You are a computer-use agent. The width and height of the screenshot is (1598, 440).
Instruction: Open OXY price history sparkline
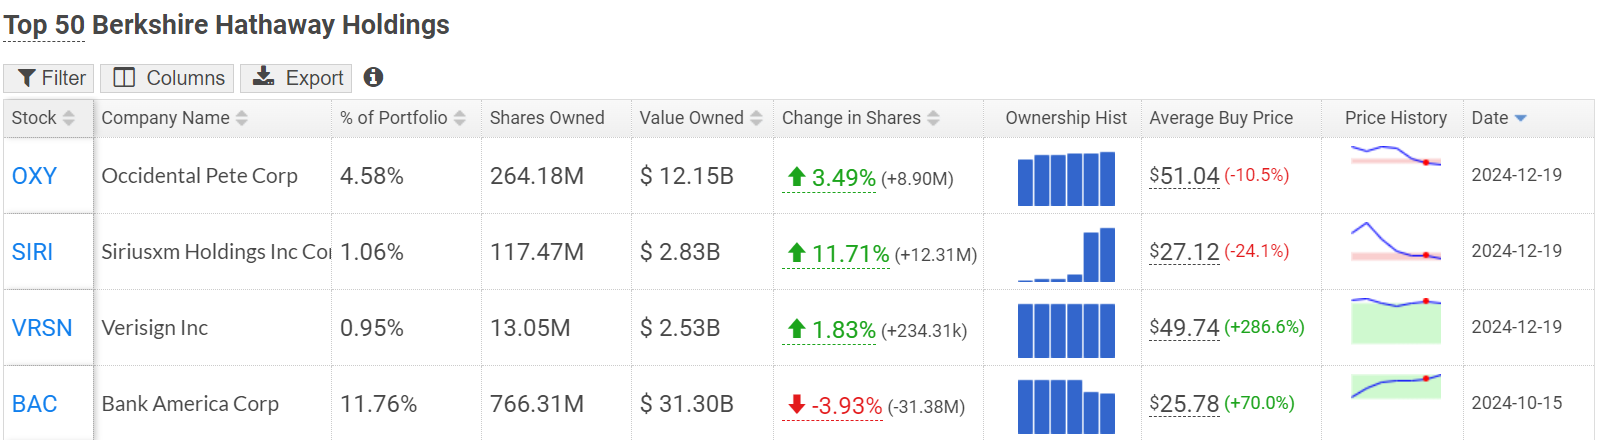1396,156
